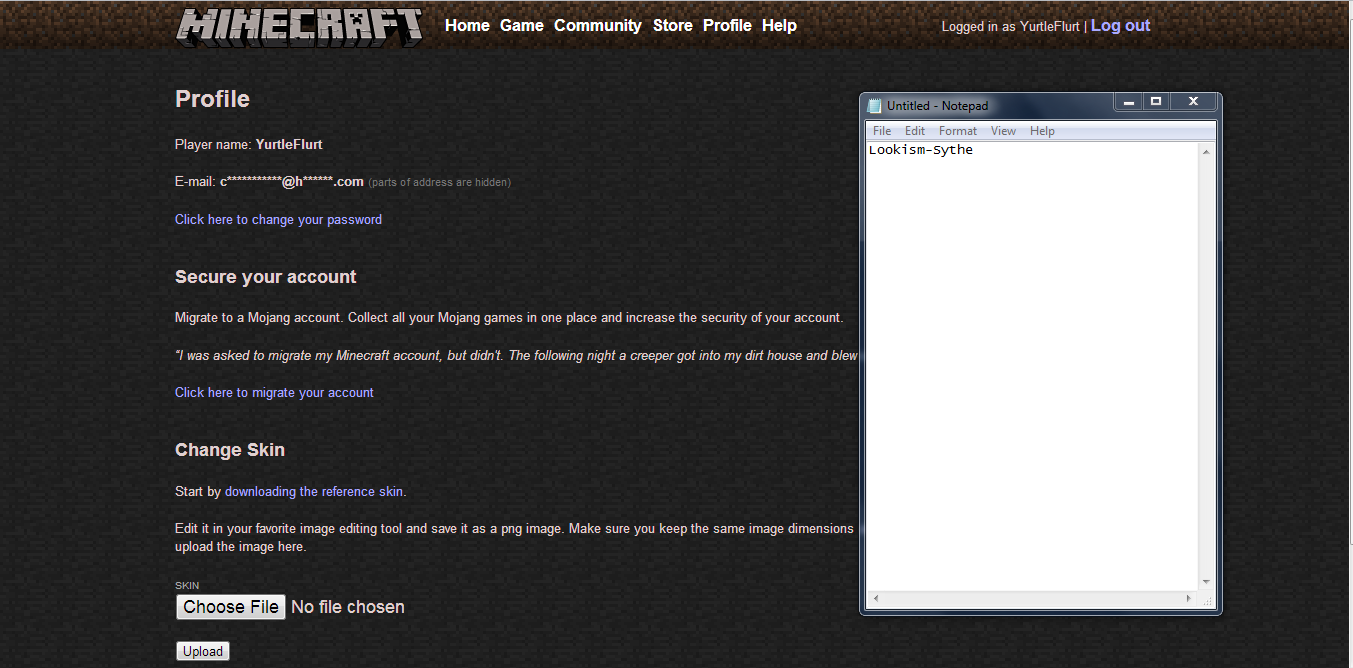
Task: Maximize the Notepad window
Action: [x=1156, y=102]
